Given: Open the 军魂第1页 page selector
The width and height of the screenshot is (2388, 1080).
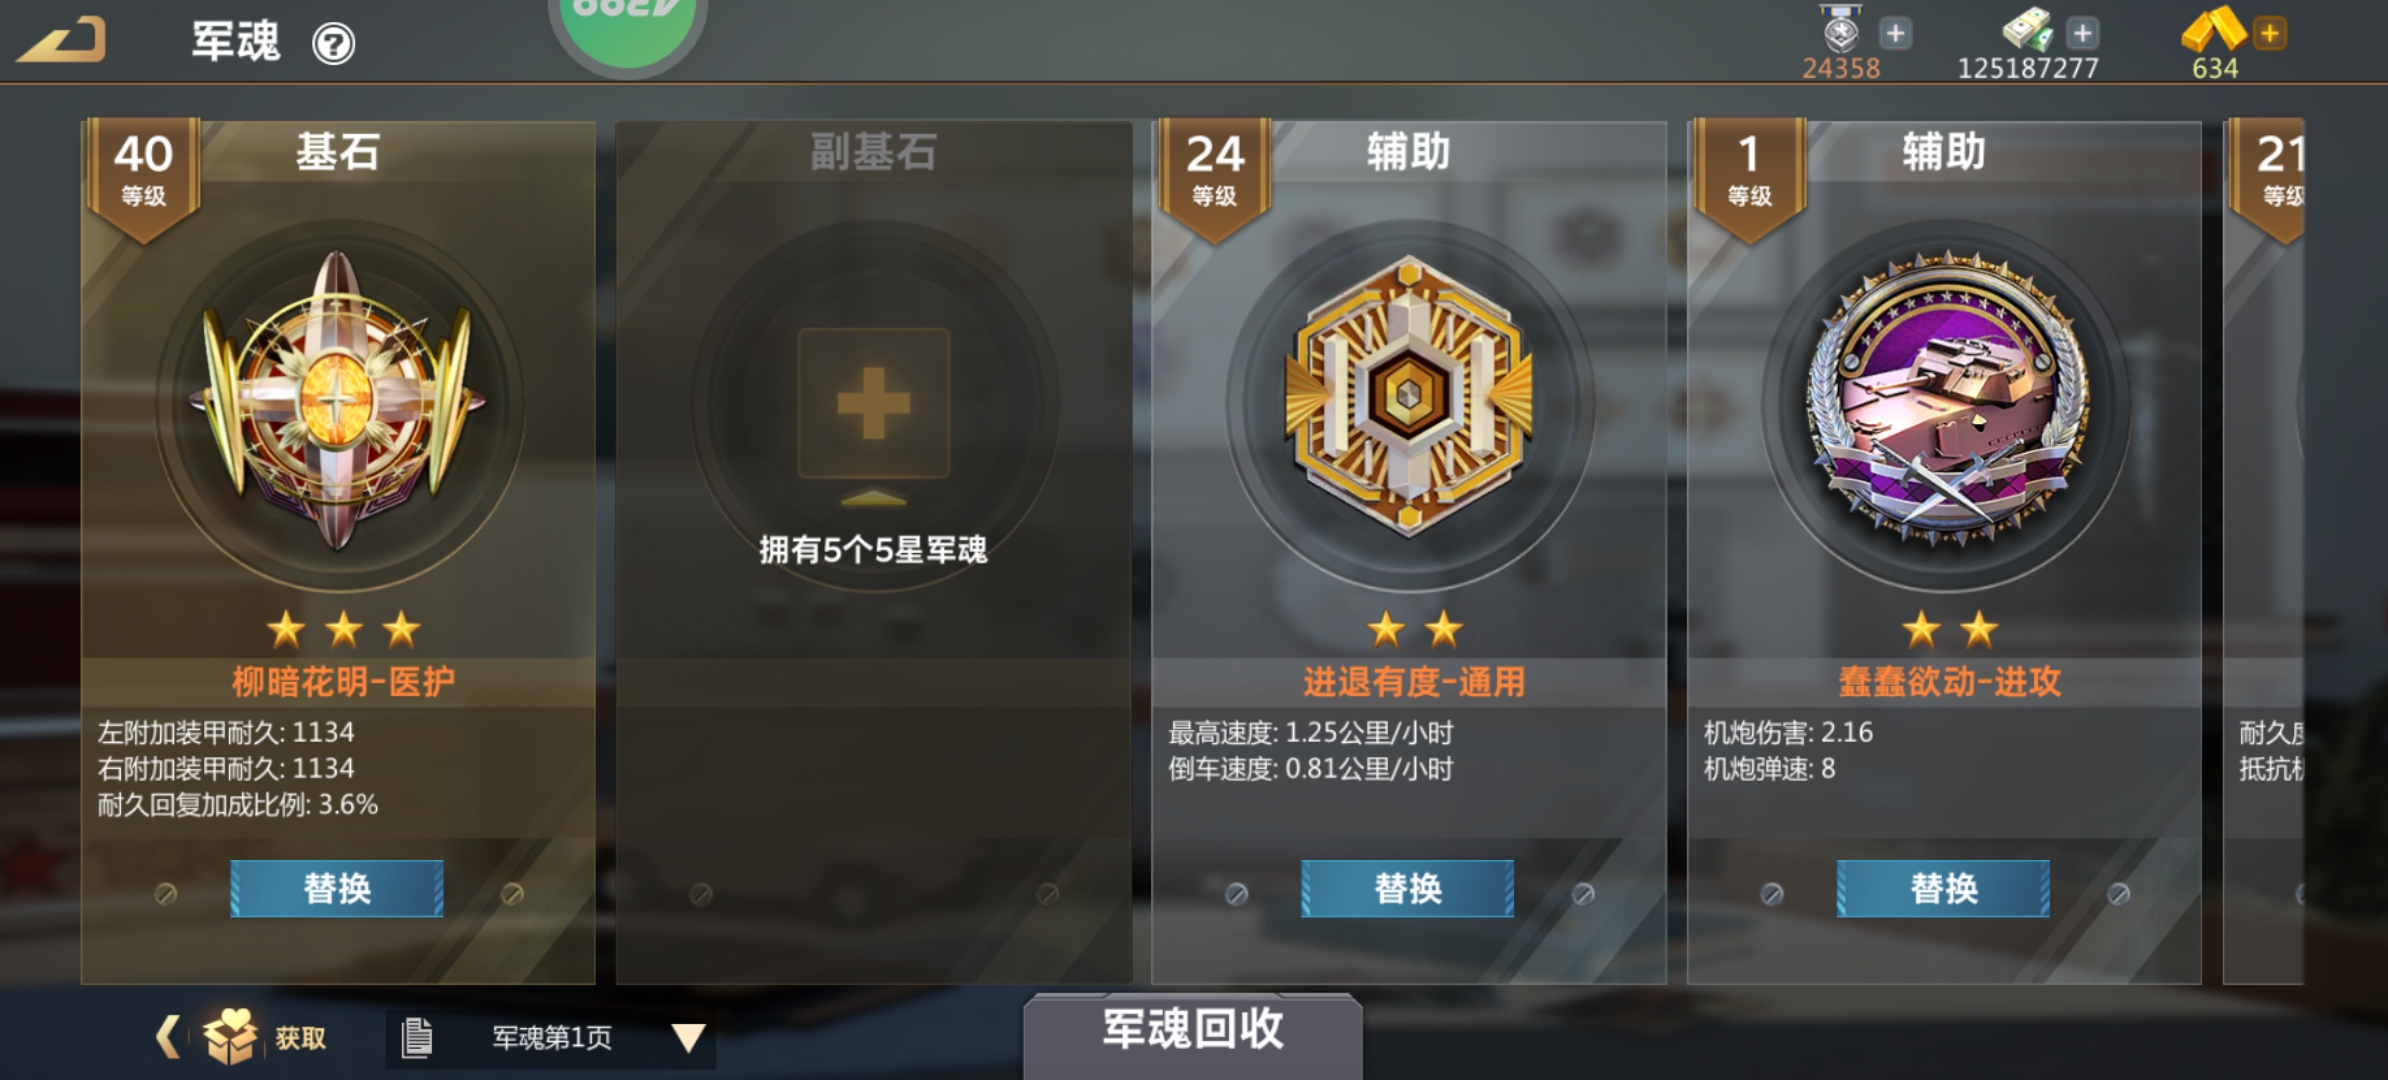Looking at the screenshot, I should tap(551, 1038).
